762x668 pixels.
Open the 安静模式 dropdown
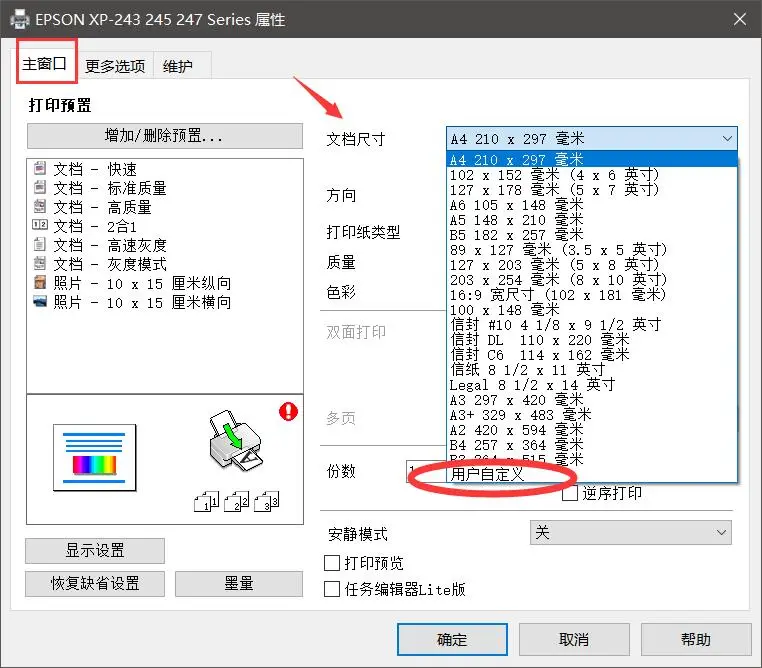(630, 533)
